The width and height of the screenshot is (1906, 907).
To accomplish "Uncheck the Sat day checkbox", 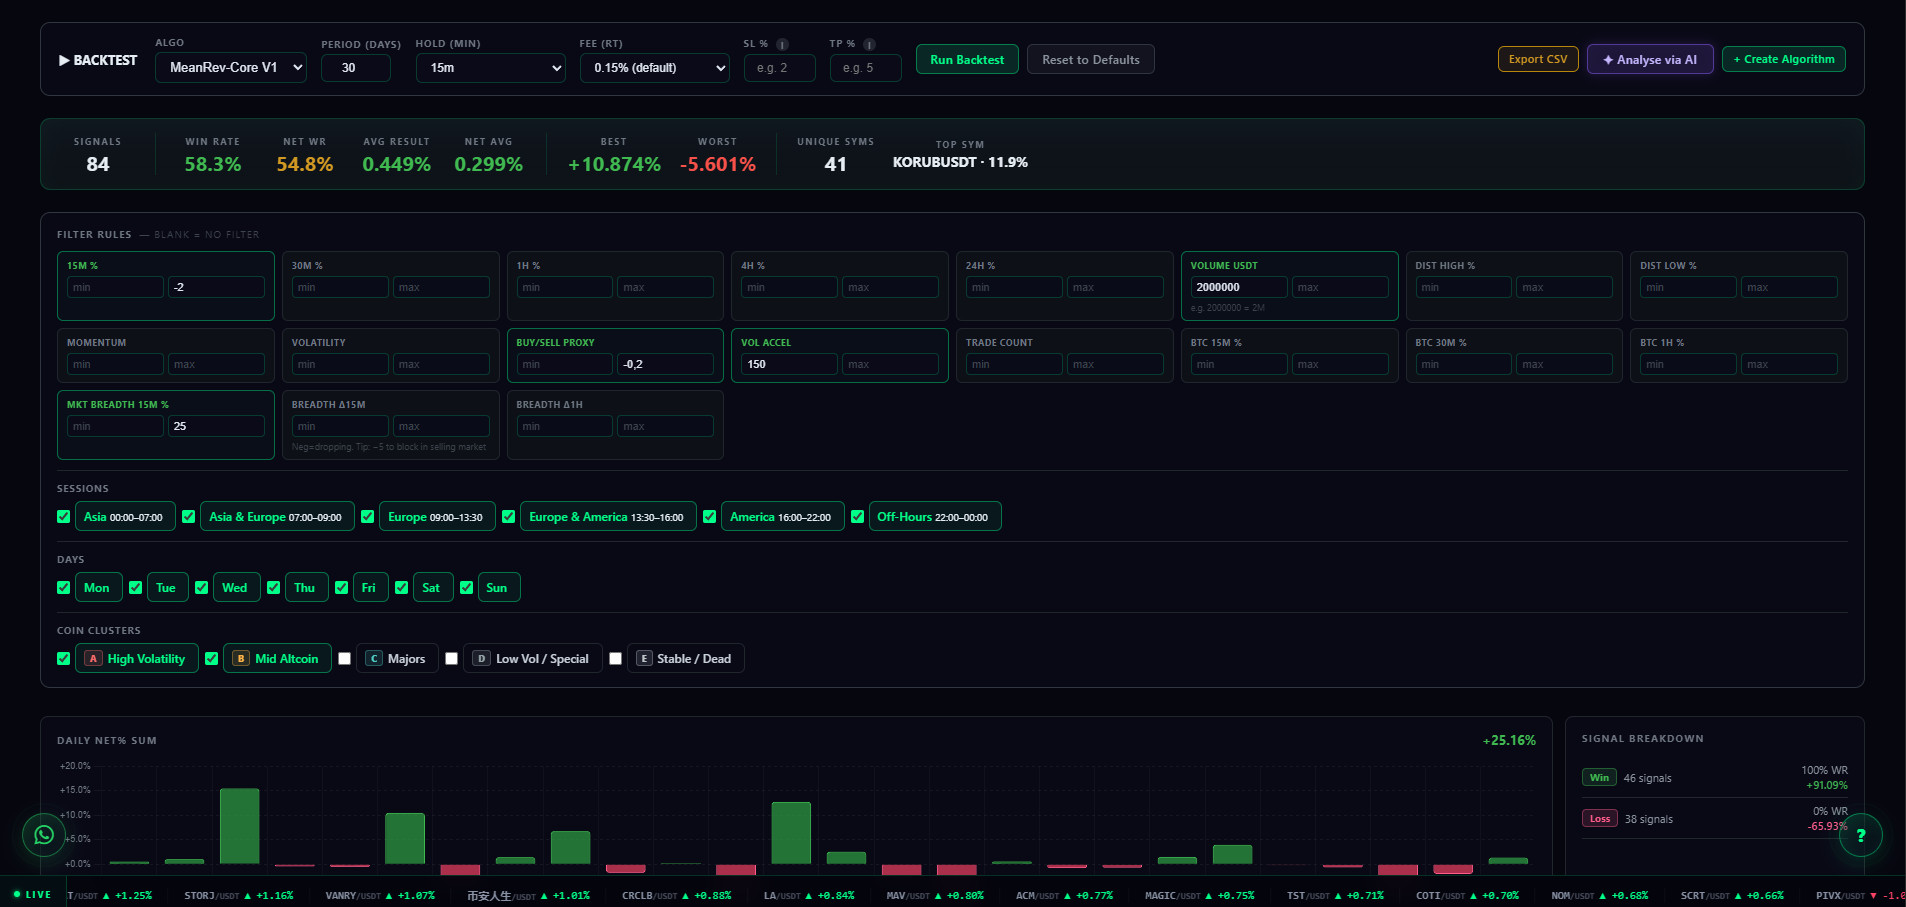I will pos(402,588).
